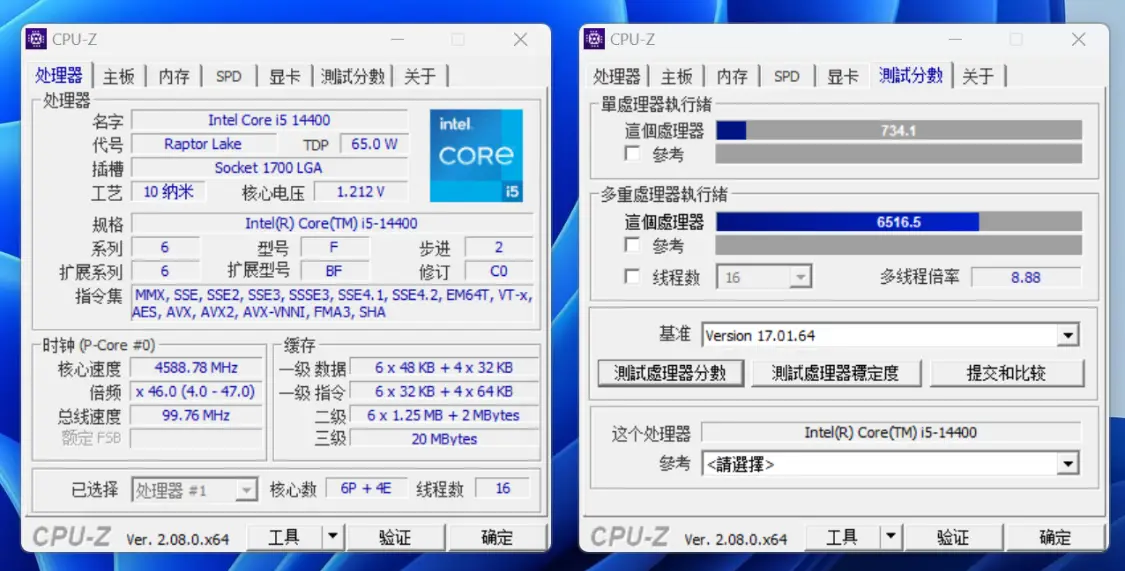
Task: Toggle the 线程数 checkbox
Action: click(x=632, y=277)
